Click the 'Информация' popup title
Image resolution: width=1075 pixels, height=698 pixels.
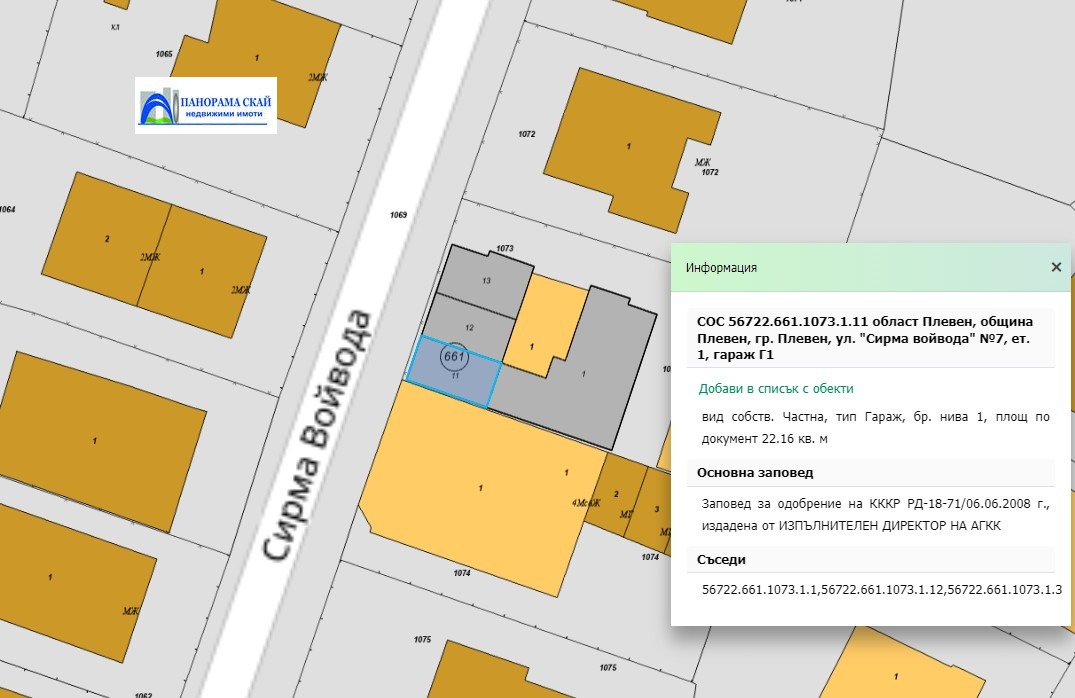721,267
